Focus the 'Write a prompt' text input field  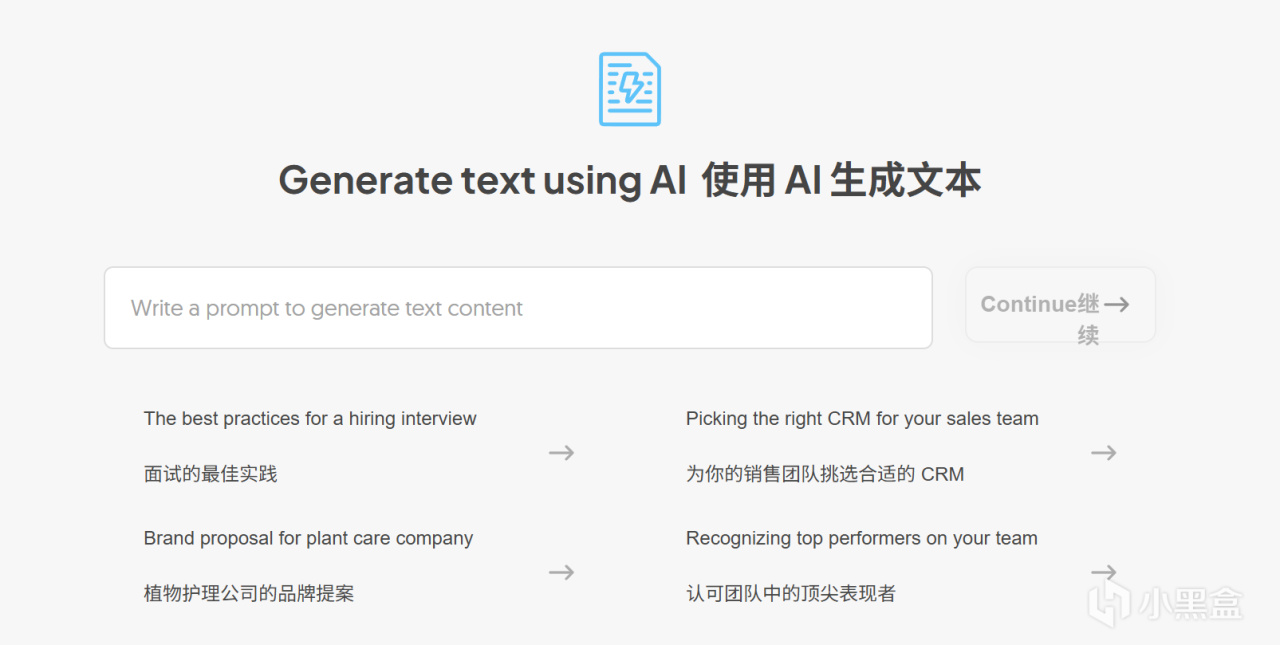tap(518, 308)
